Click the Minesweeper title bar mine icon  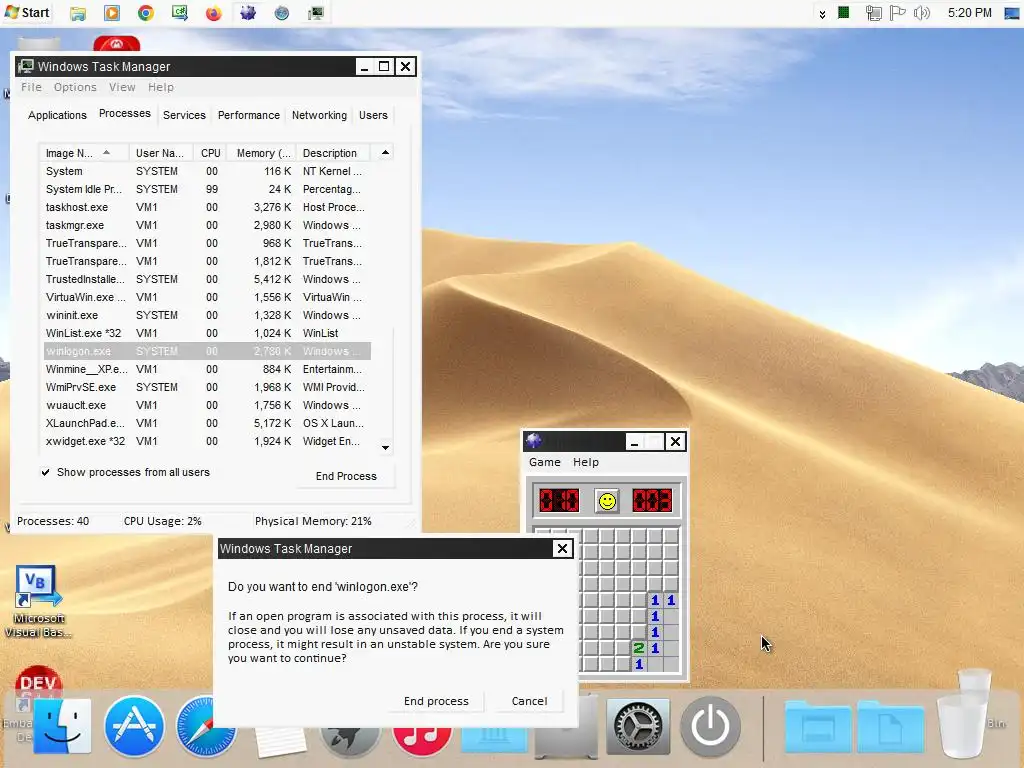point(534,441)
